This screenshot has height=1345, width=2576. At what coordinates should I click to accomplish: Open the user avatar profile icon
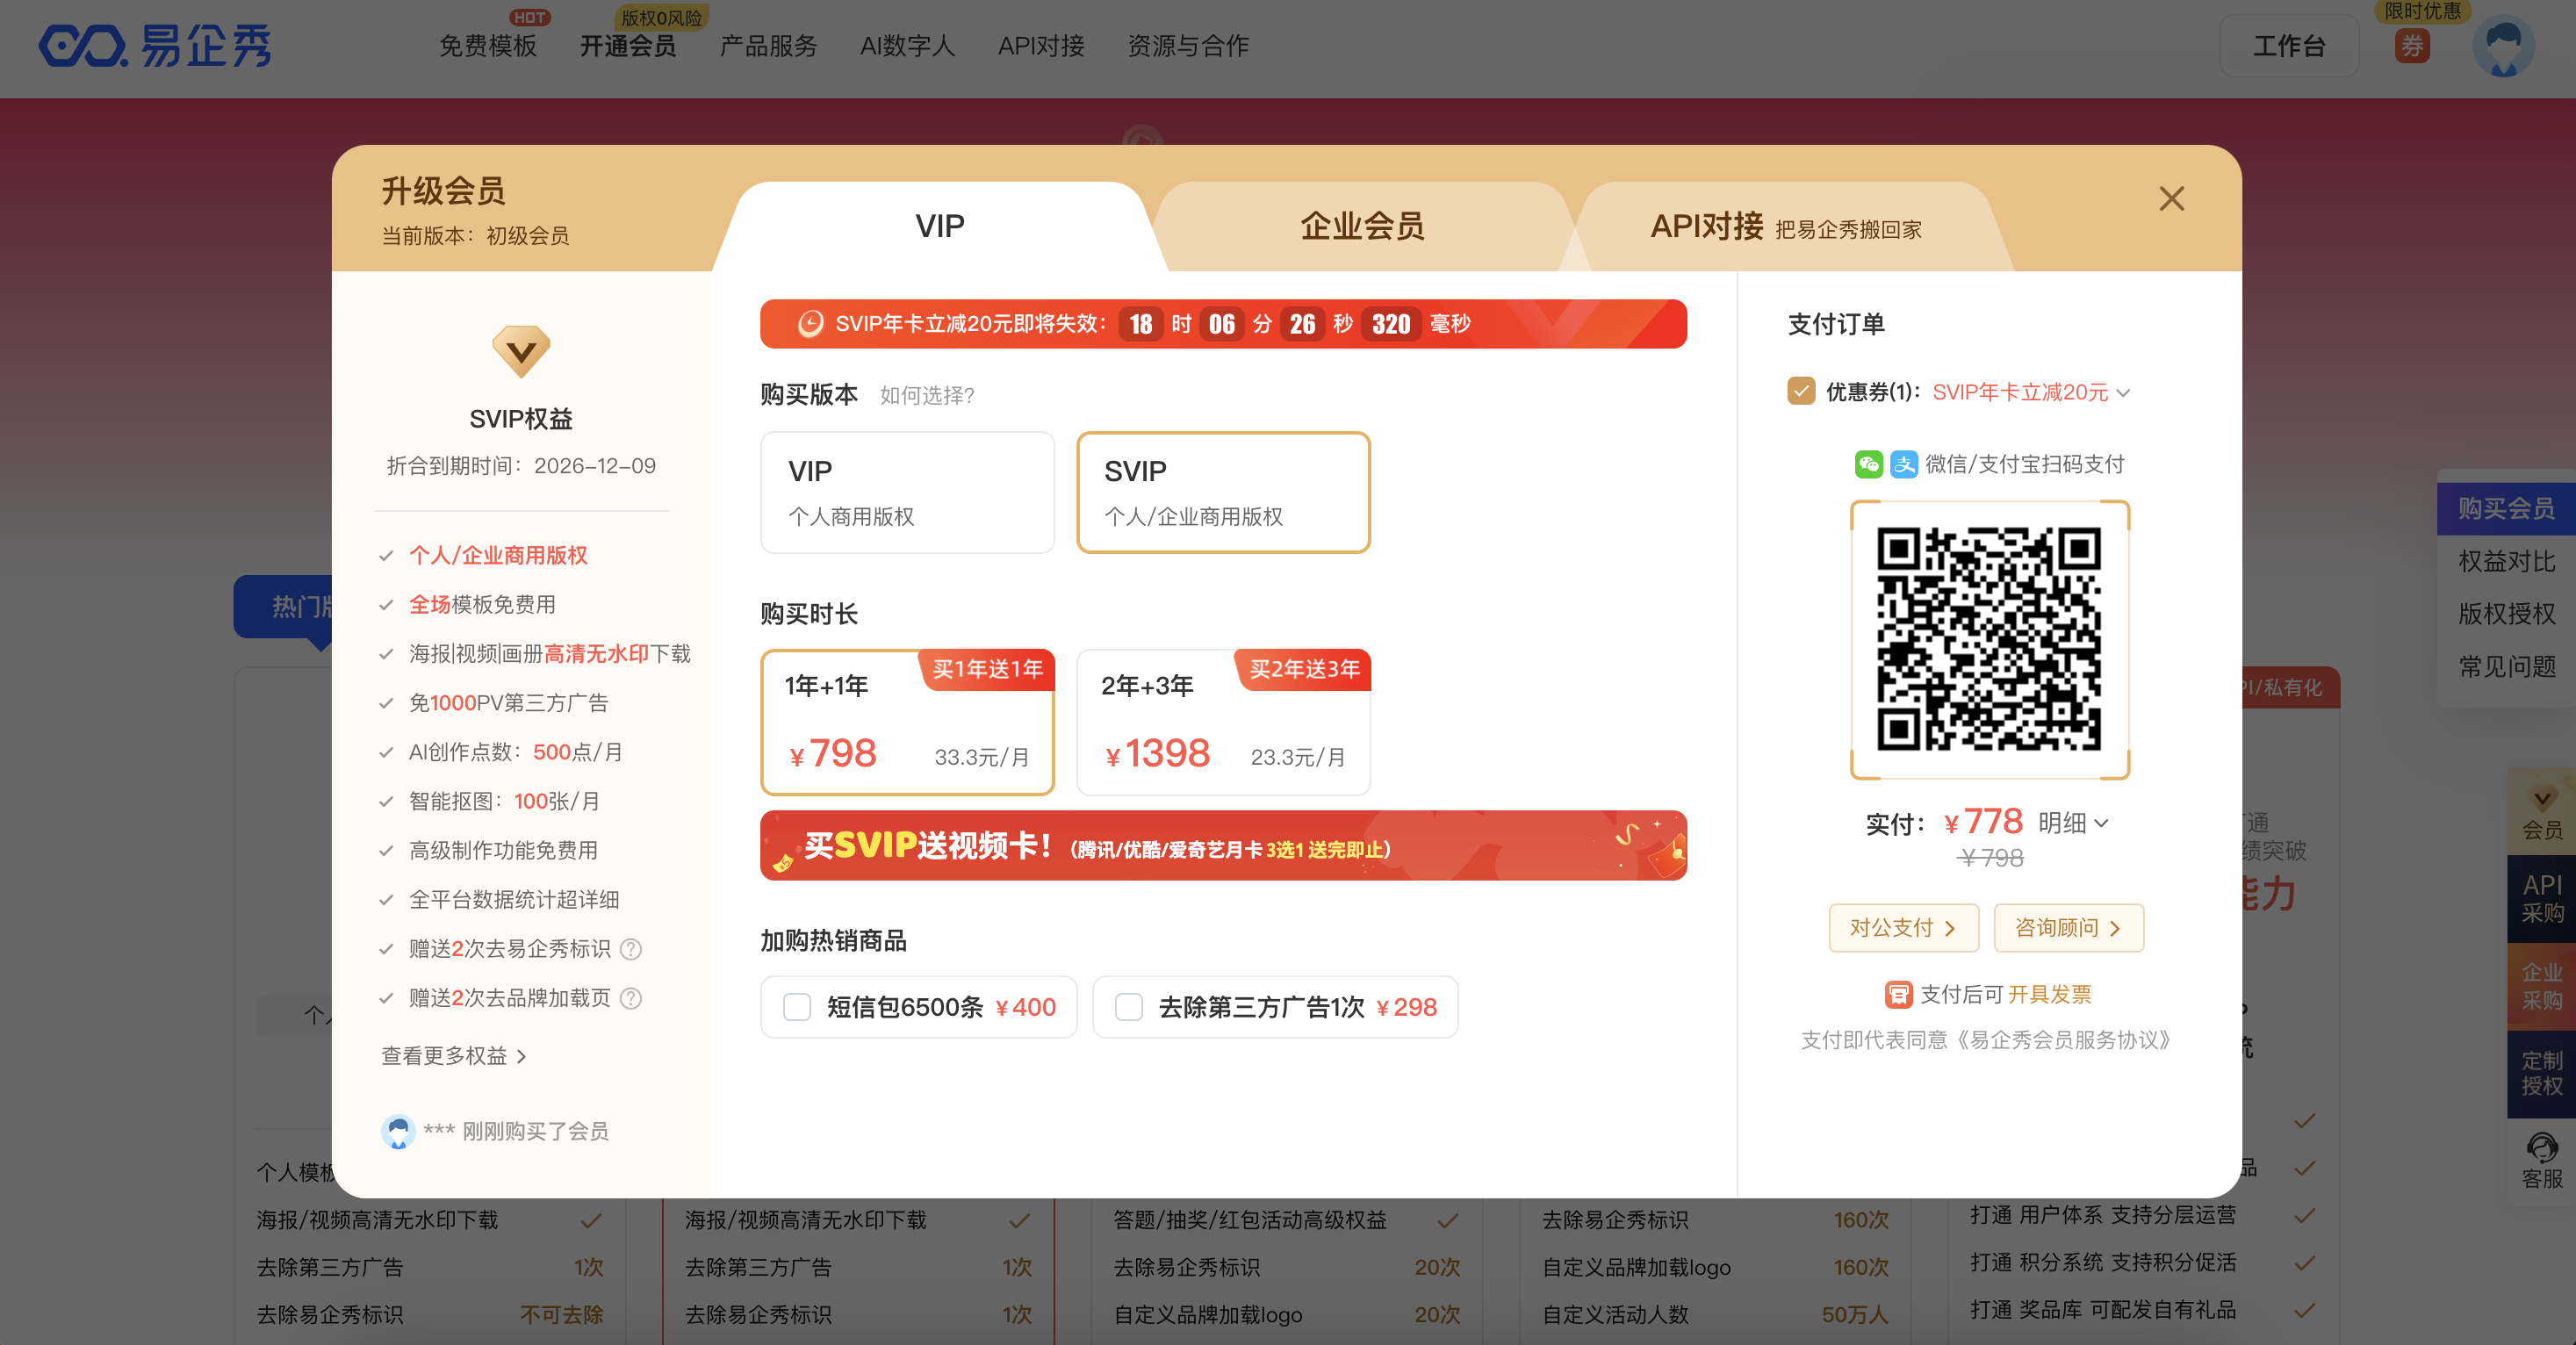point(2502,47)
